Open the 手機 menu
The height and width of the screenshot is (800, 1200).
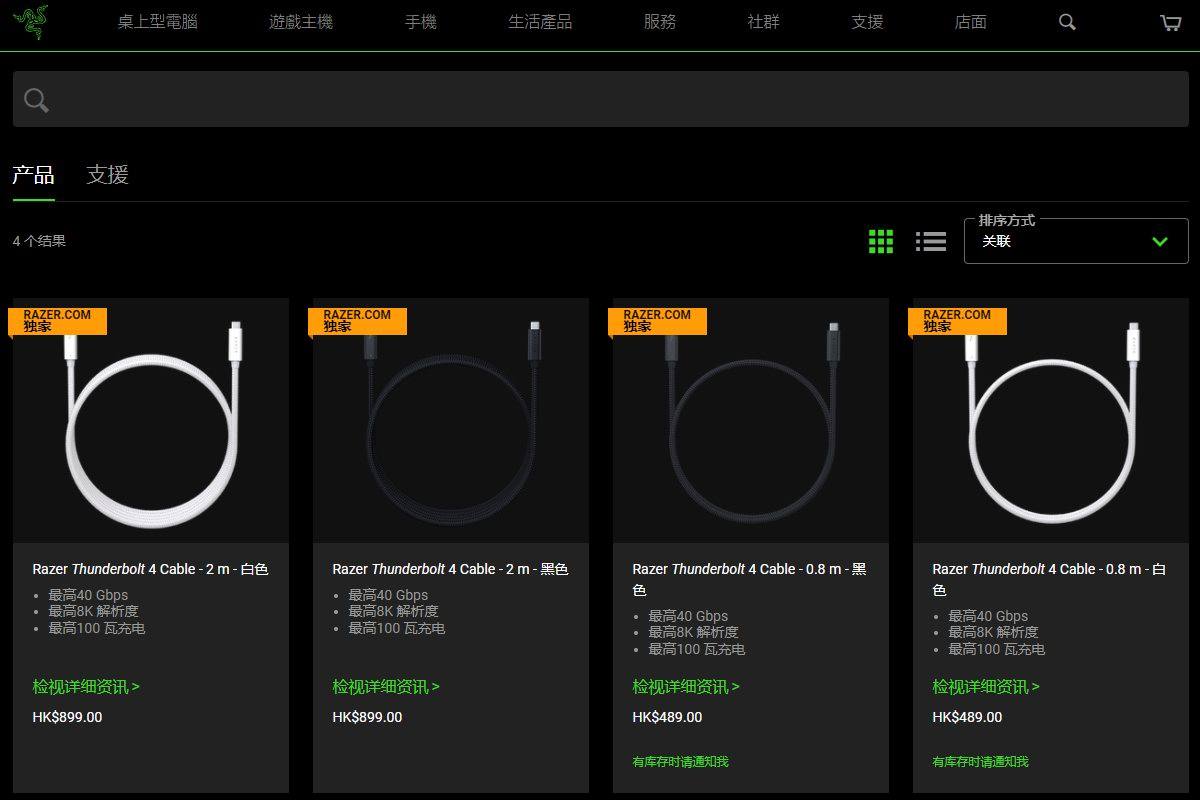pos(421,22)
